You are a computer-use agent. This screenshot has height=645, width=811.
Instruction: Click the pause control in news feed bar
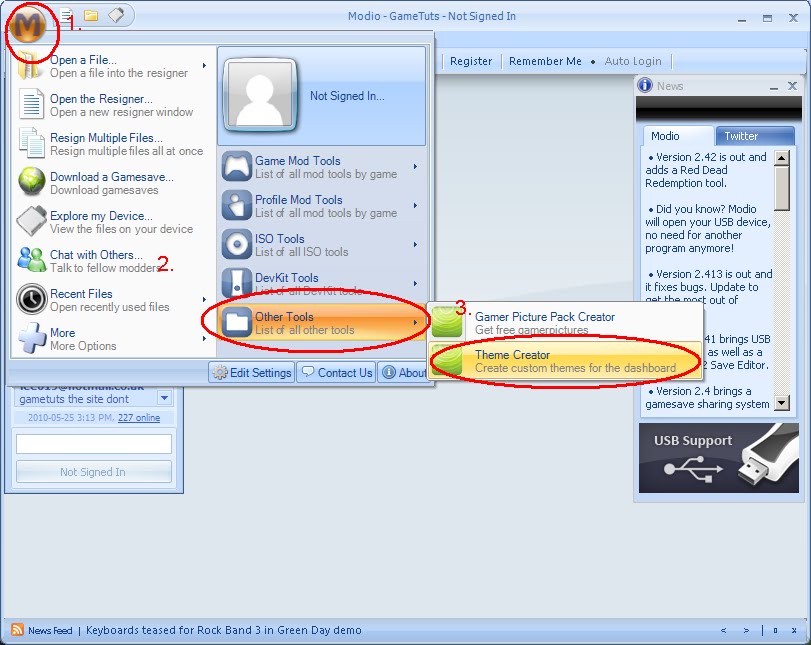(x=775, y=630)
